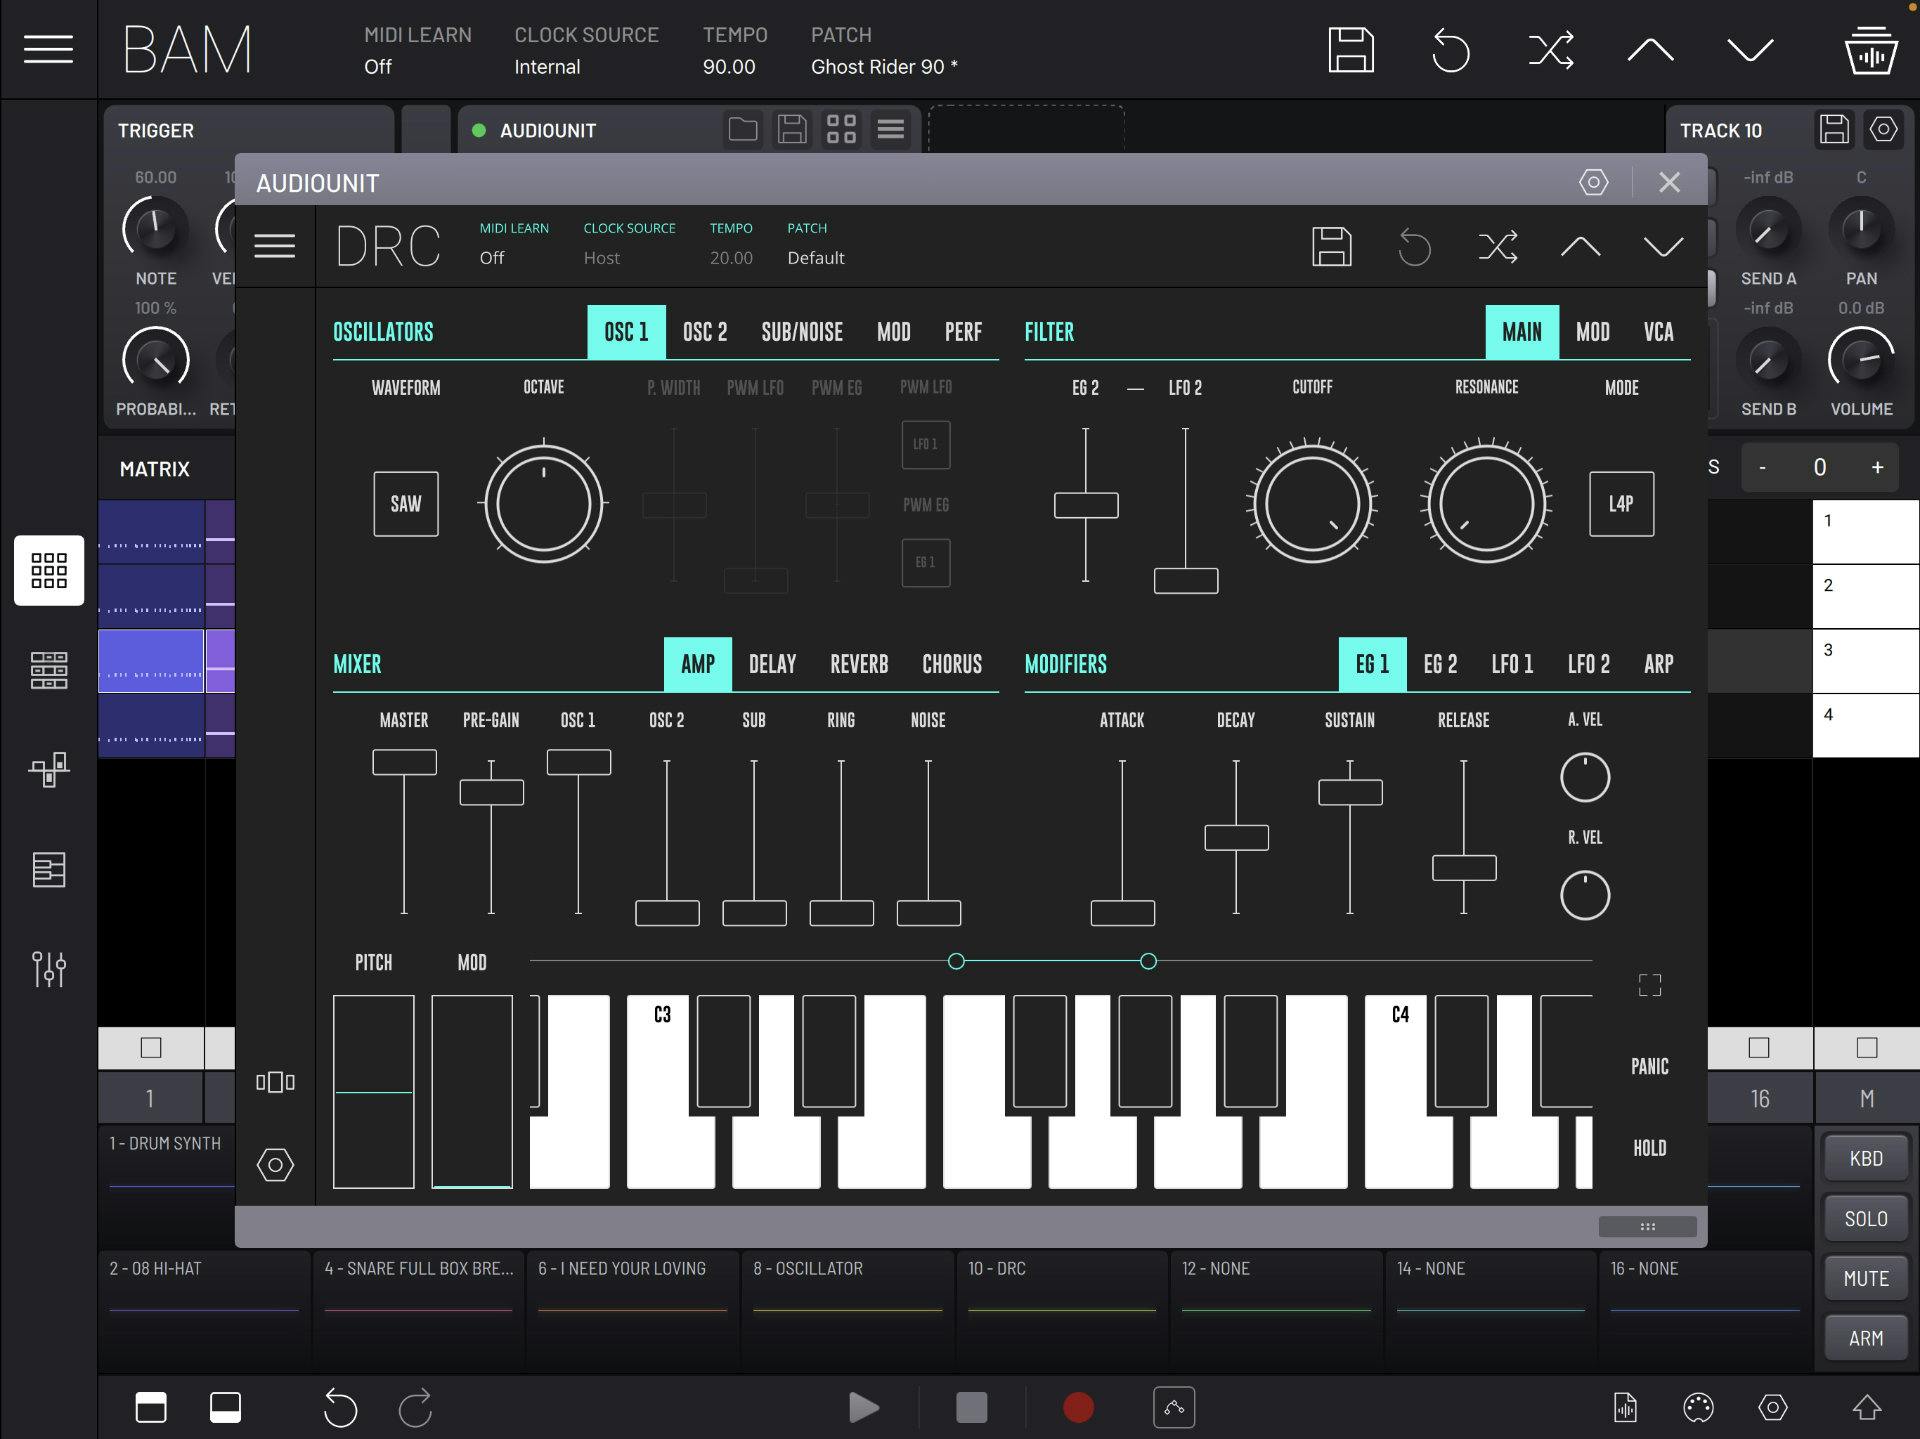Click the CUTOFF knob in filter section
The height and width of the screenshot is (1439, 1920).
click(1312, 503)
